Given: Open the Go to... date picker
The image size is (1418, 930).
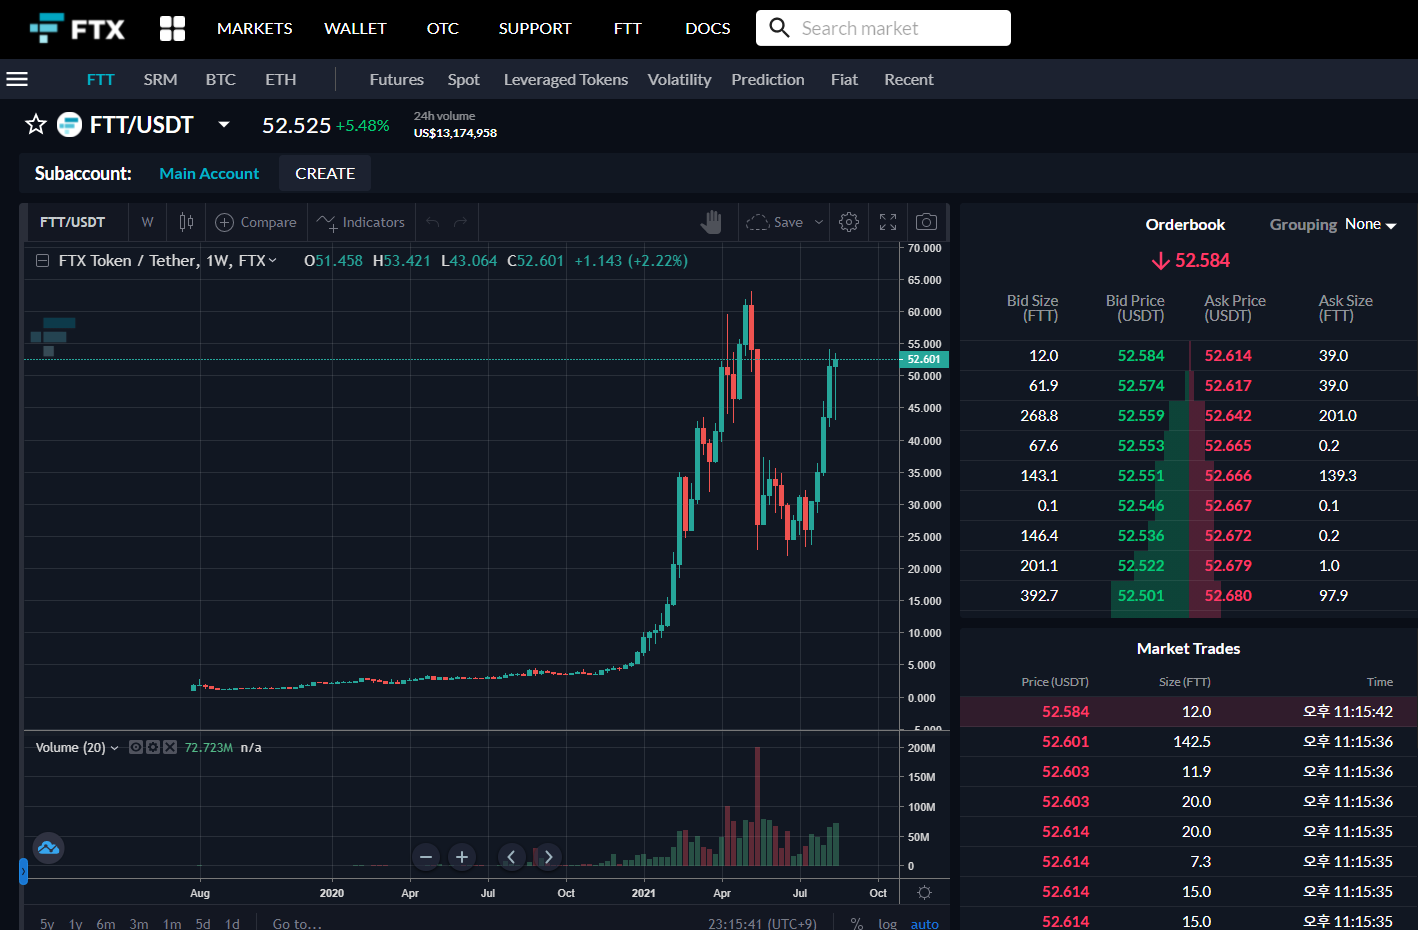Looking at the screenshot, I should pos(297,923).
